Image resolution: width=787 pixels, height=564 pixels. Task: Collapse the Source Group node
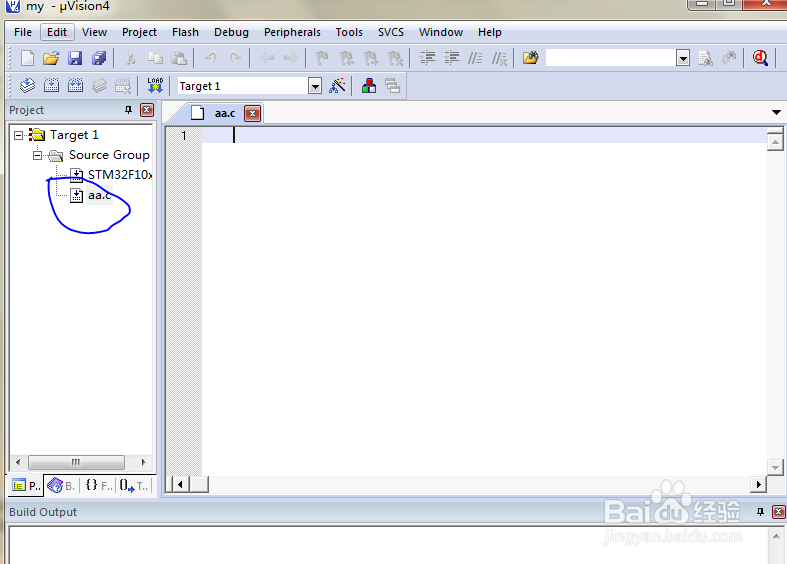click(x=38, y=156)
